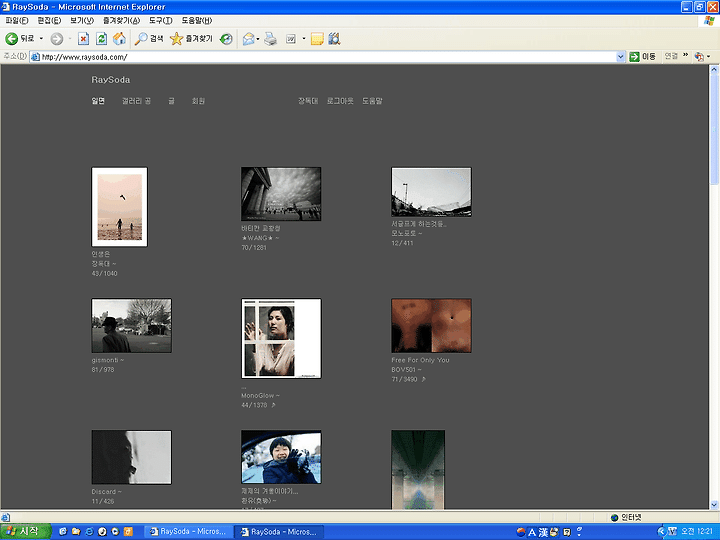Open the Windows Start (시작) button
Screen dimensions: 720x540
click(26, 532)
